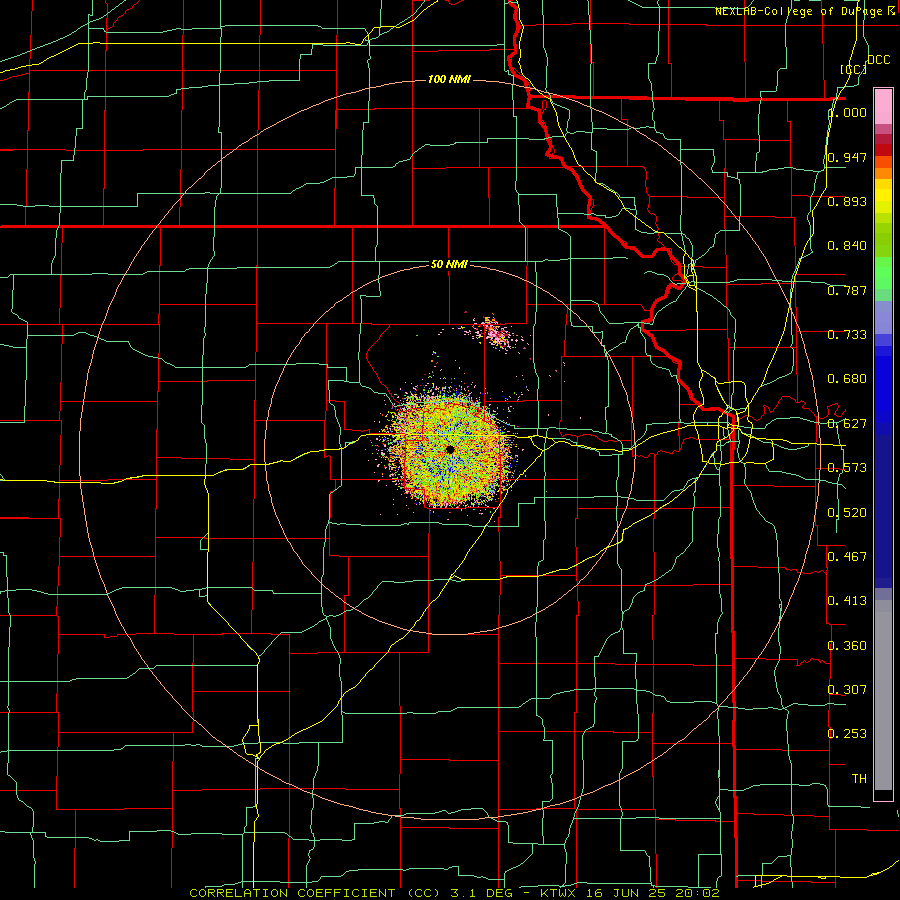This screenshot has height=900, width=900.
Task: Click the 0.307 color scale value
Action: click(x=847, y=689)
